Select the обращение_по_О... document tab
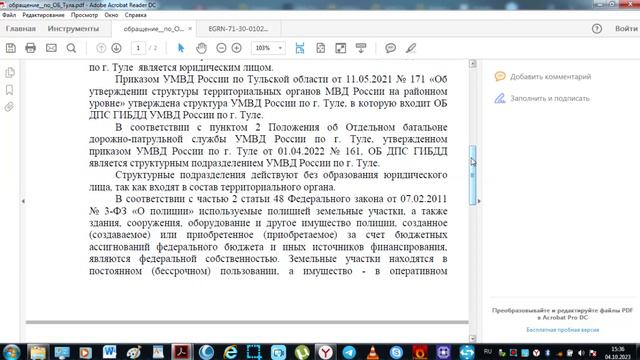 pos(153,29)
